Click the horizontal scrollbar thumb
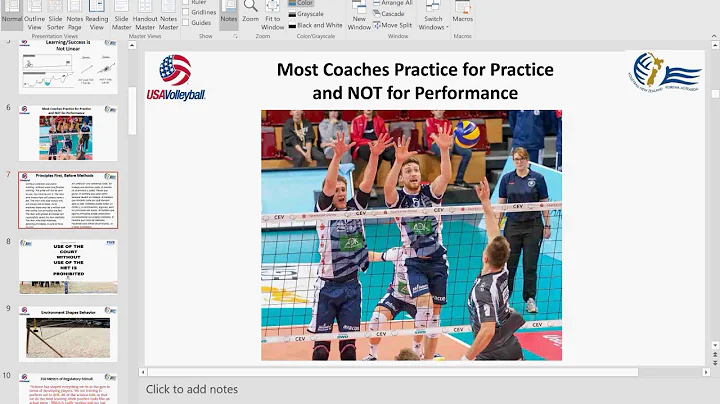720x404 pixels. click(393, 372)
